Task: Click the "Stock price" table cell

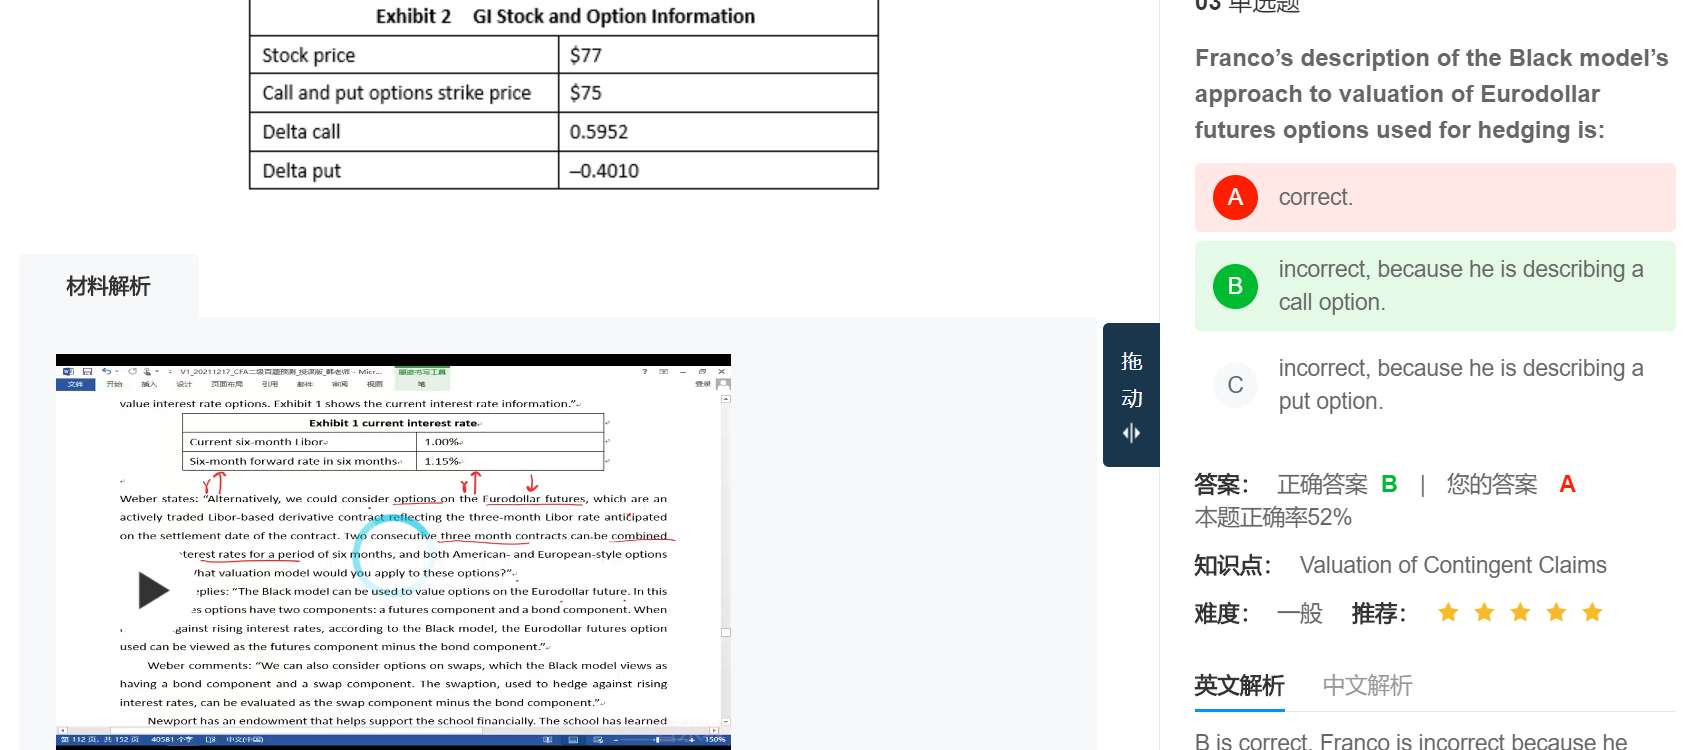Action: click(x=404, y=55)
